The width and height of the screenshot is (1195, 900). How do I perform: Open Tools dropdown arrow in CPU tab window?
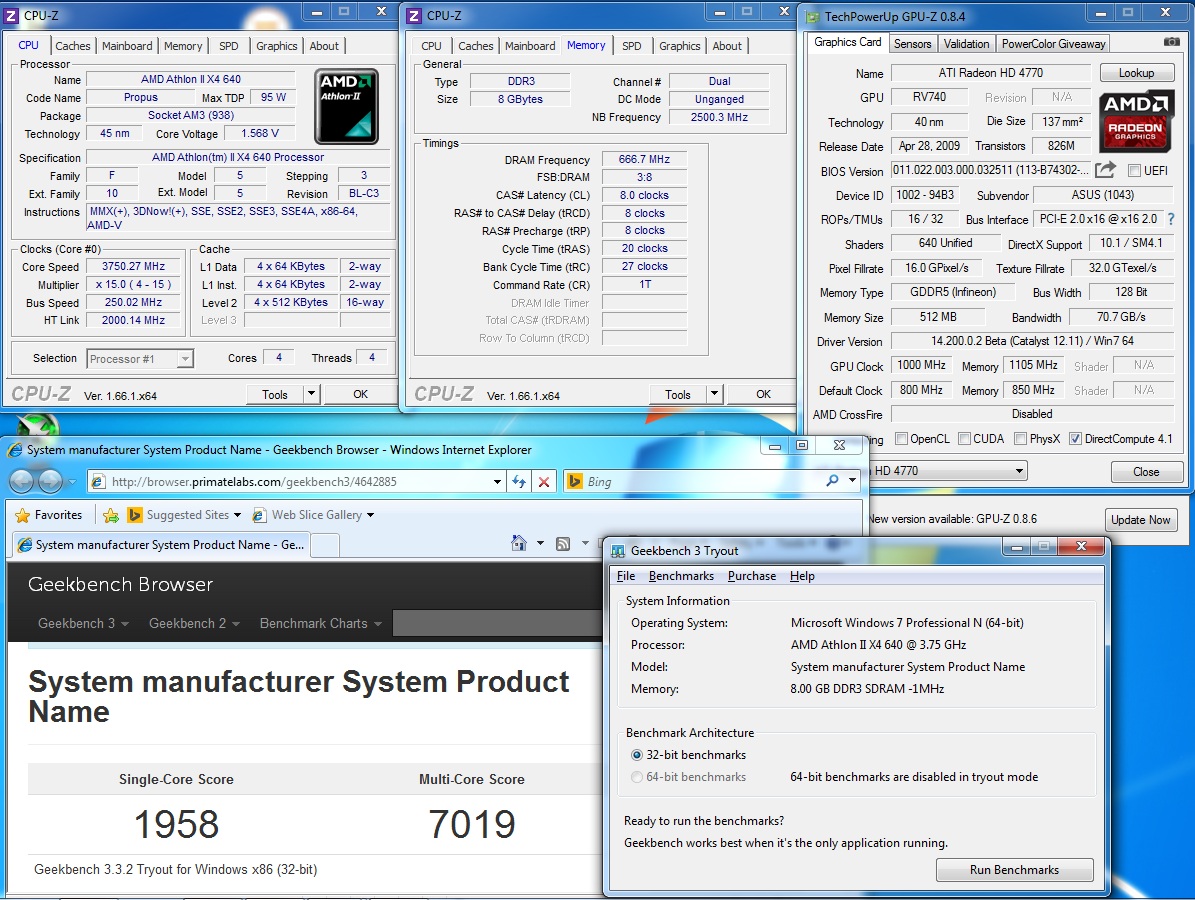click(x=311, y=394)
